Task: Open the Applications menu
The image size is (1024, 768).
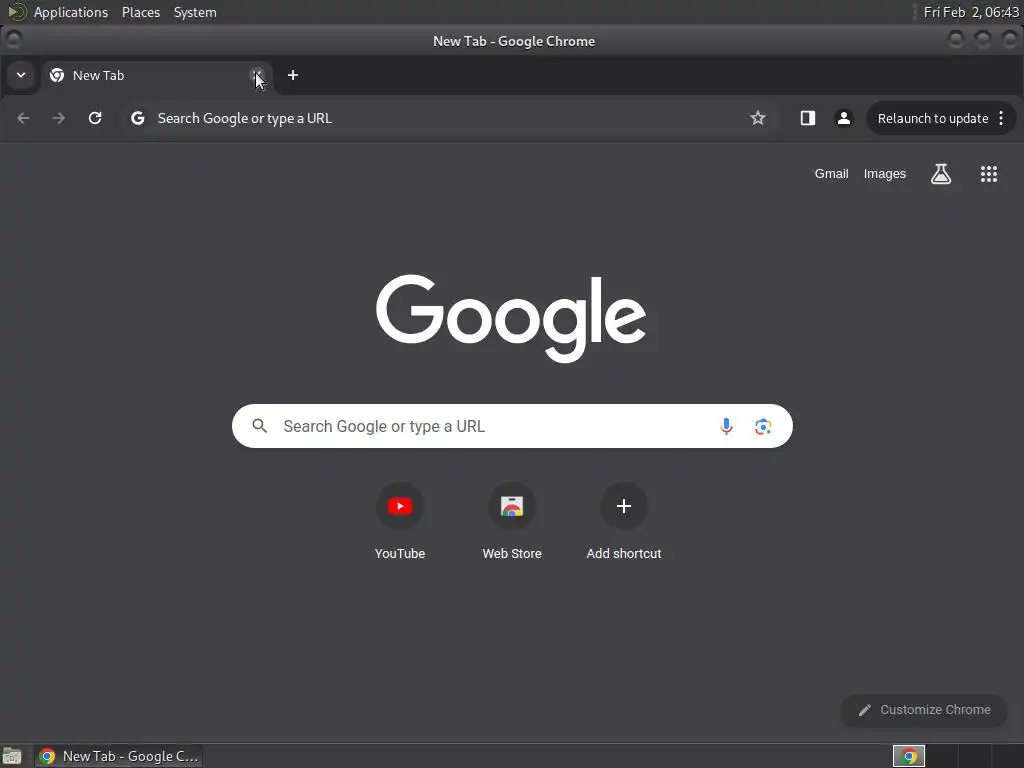Action: point(71,12)
